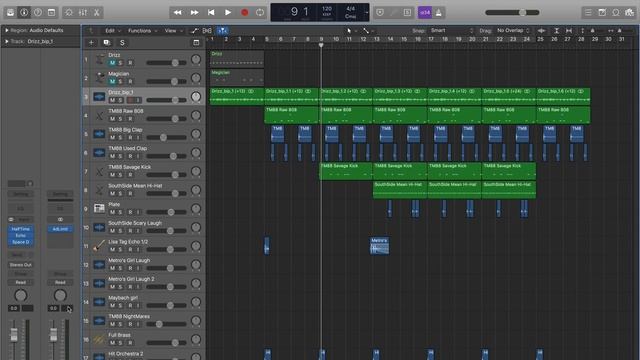The image size is (640, 360).
Task: Open the Browsers media icon
Action: pyautogui.click(x=629, y=13)
